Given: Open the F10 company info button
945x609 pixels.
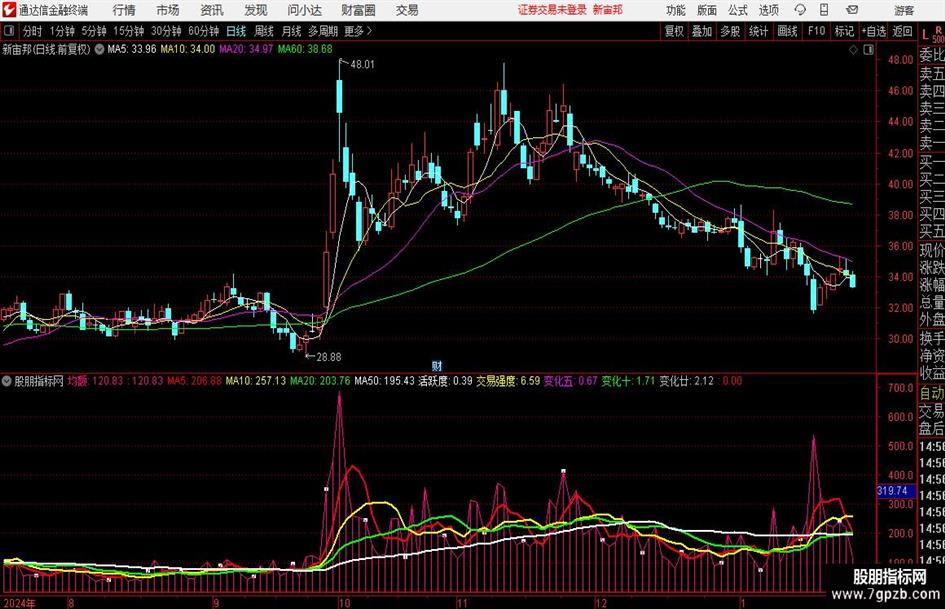Looking at the screenshot, I should tap(817, 31).
